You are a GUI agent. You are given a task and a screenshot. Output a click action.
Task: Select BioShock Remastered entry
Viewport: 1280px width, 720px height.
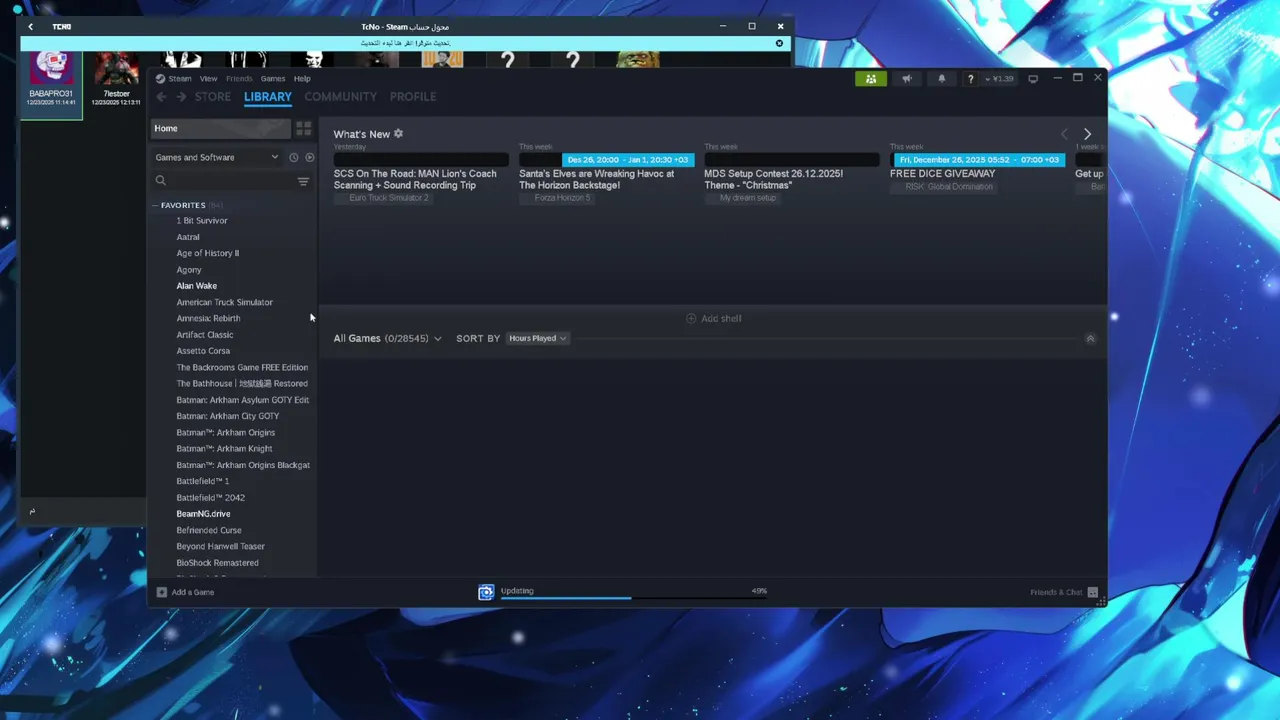click(217, 563)
